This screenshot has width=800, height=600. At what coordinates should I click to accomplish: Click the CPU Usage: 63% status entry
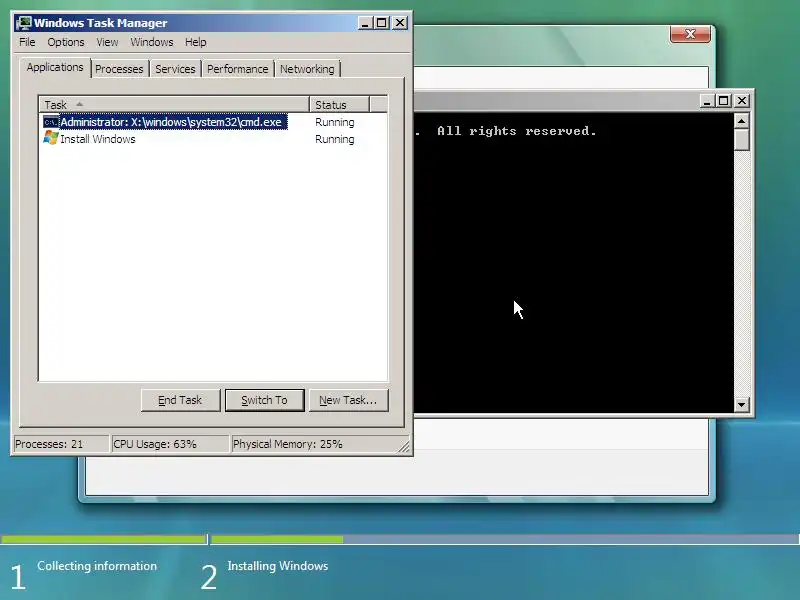[169, 444]
